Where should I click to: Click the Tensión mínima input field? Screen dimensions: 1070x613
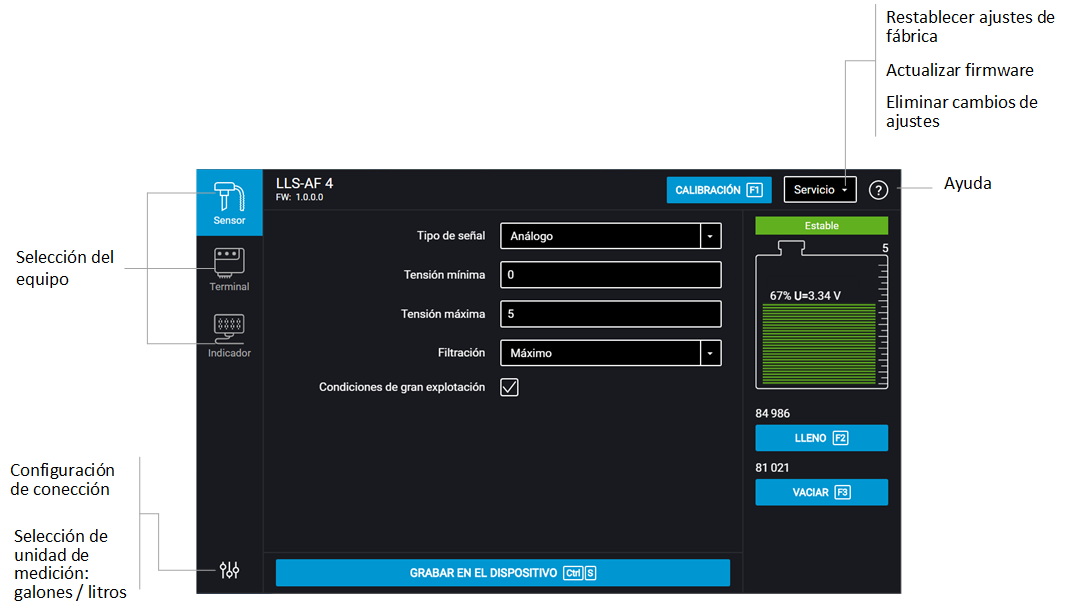(610, 274)
